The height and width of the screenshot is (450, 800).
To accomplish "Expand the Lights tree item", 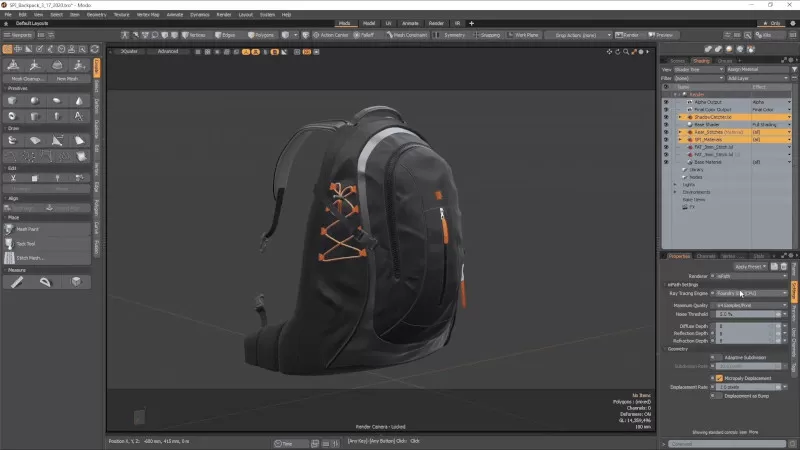I will pos(675,184).
